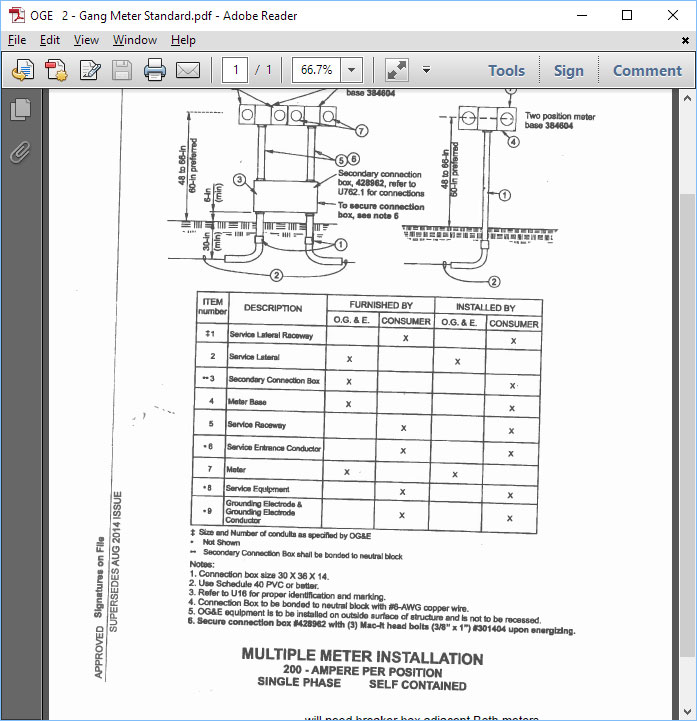Screen dimensions: 697x721
Task: Click 'Service Equipment' table description
Action: tap(257, 489)
